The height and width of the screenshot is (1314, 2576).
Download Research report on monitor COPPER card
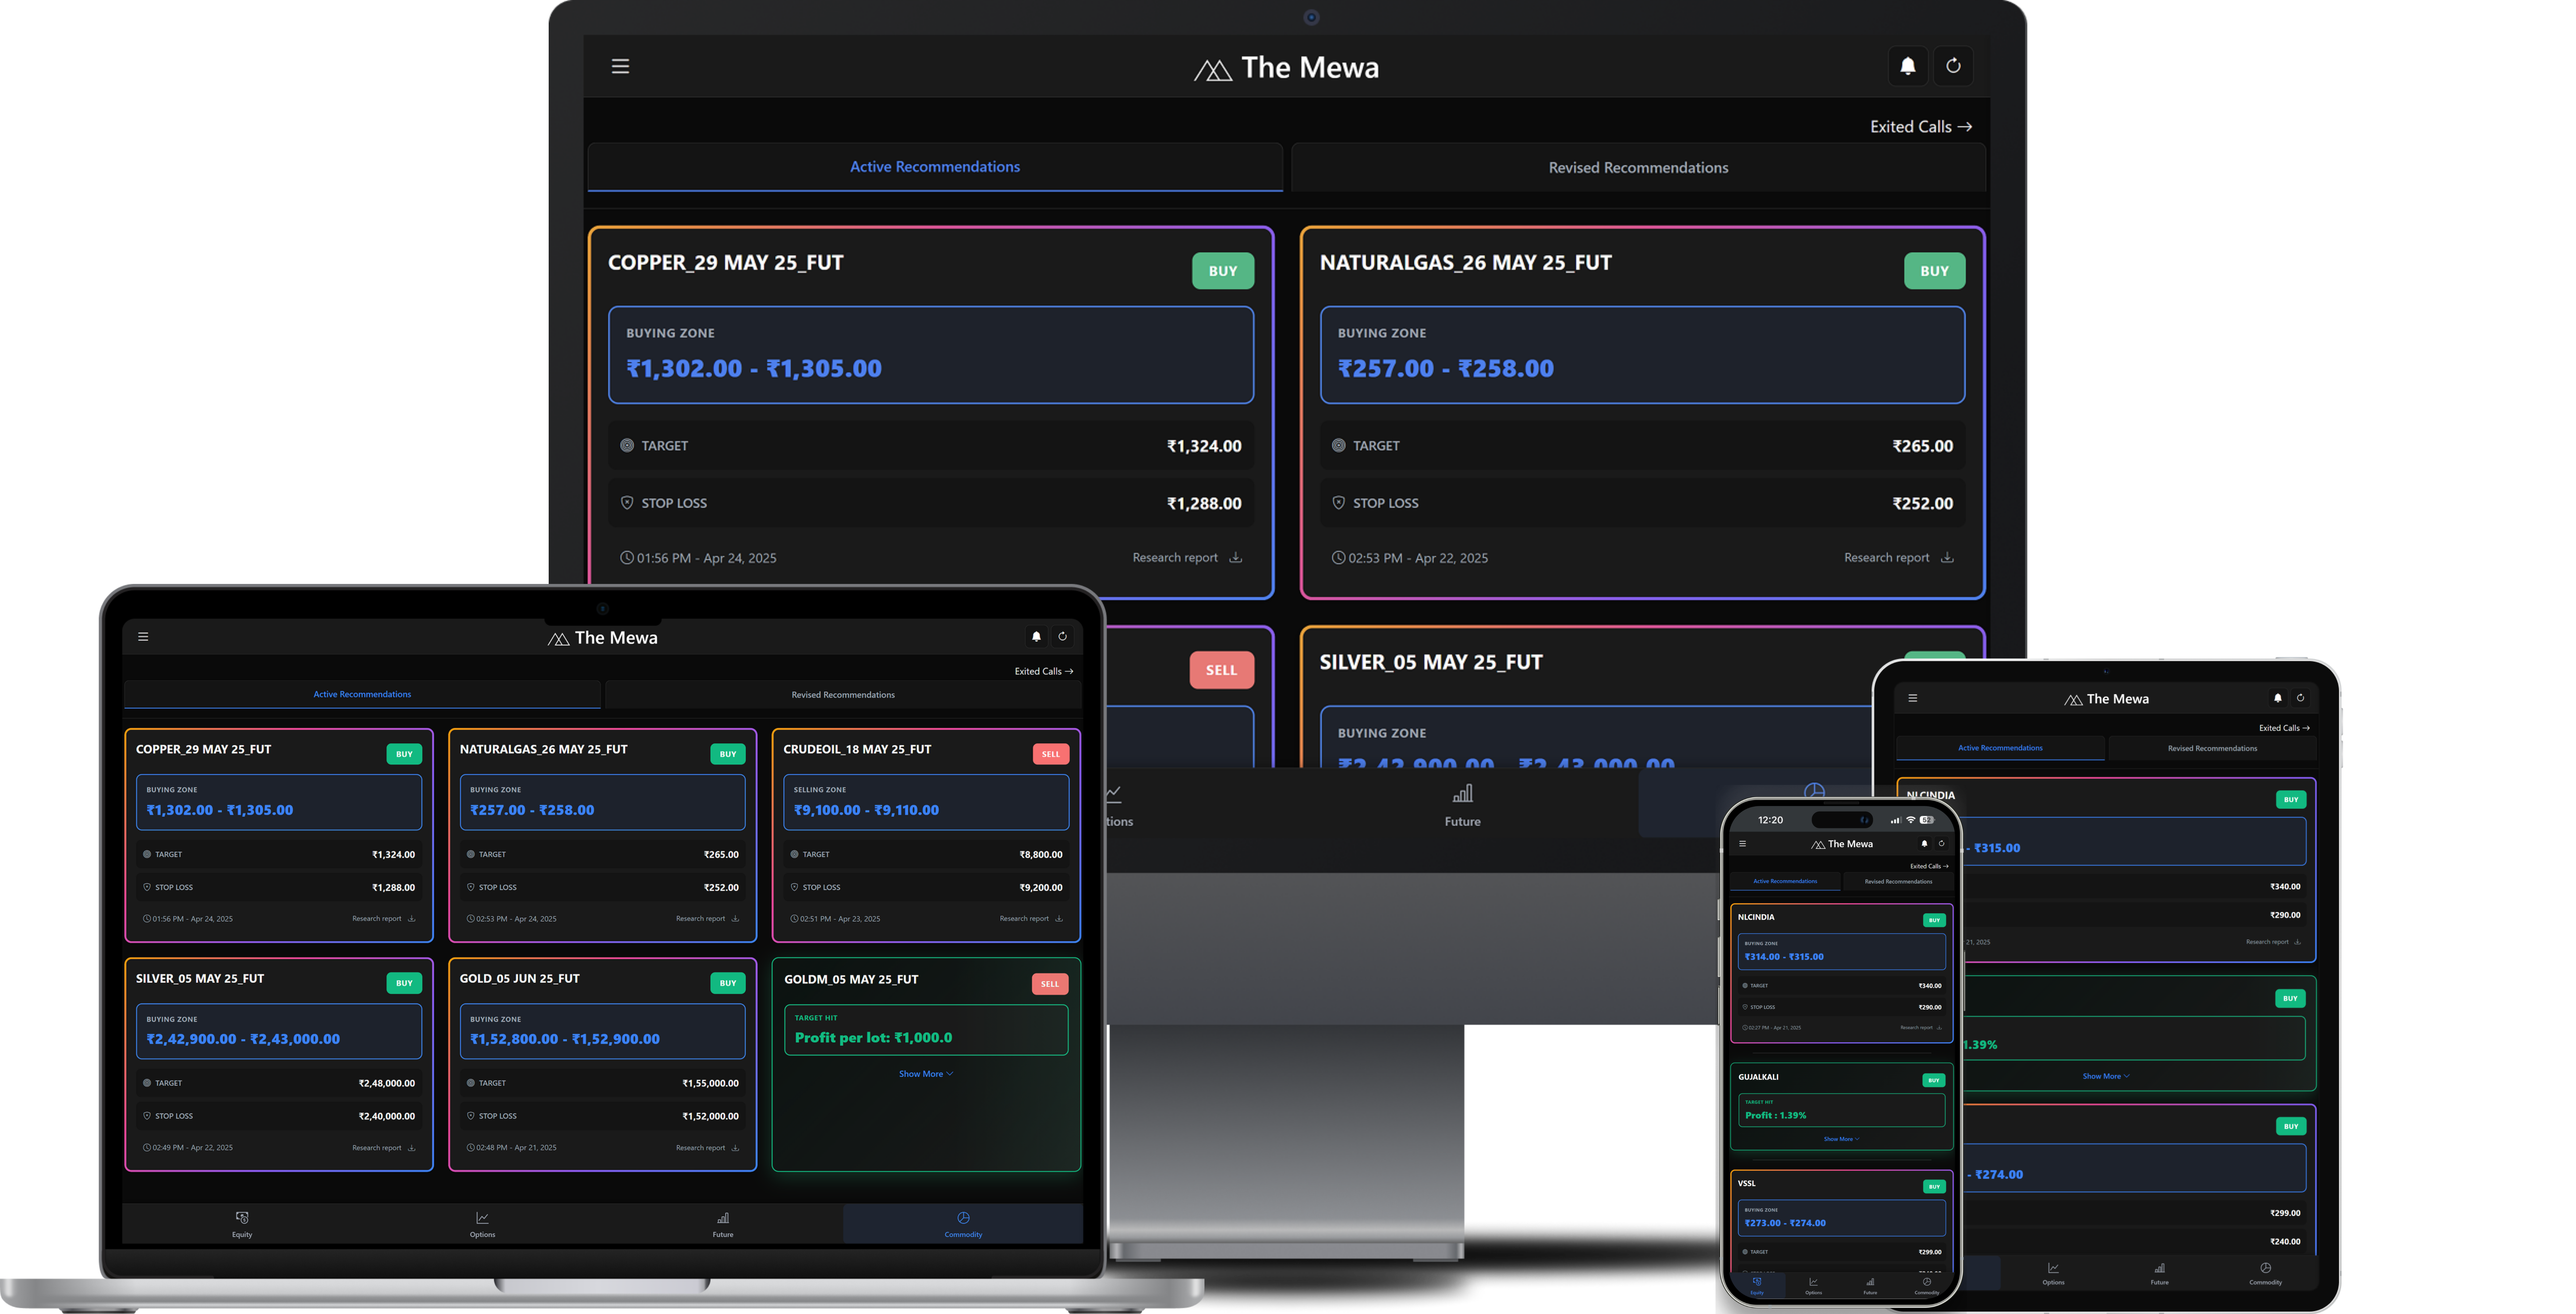point(1187,557)
